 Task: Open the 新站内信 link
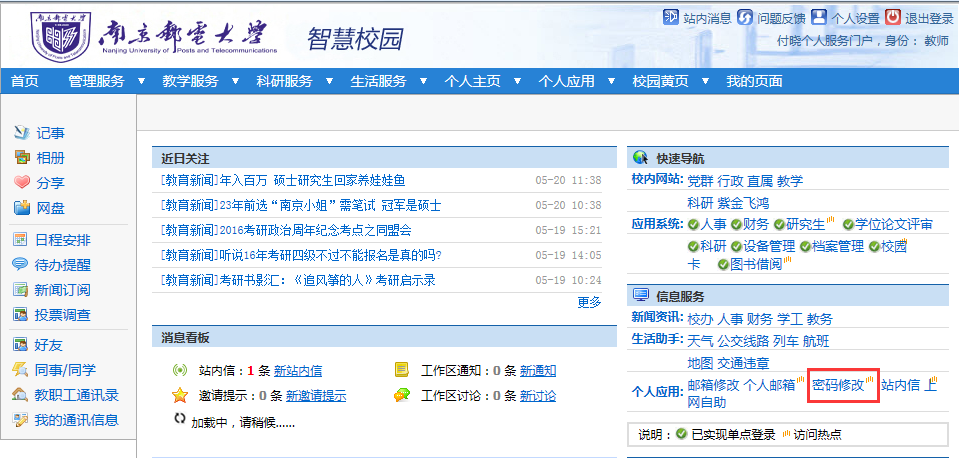tap(298, 370)
